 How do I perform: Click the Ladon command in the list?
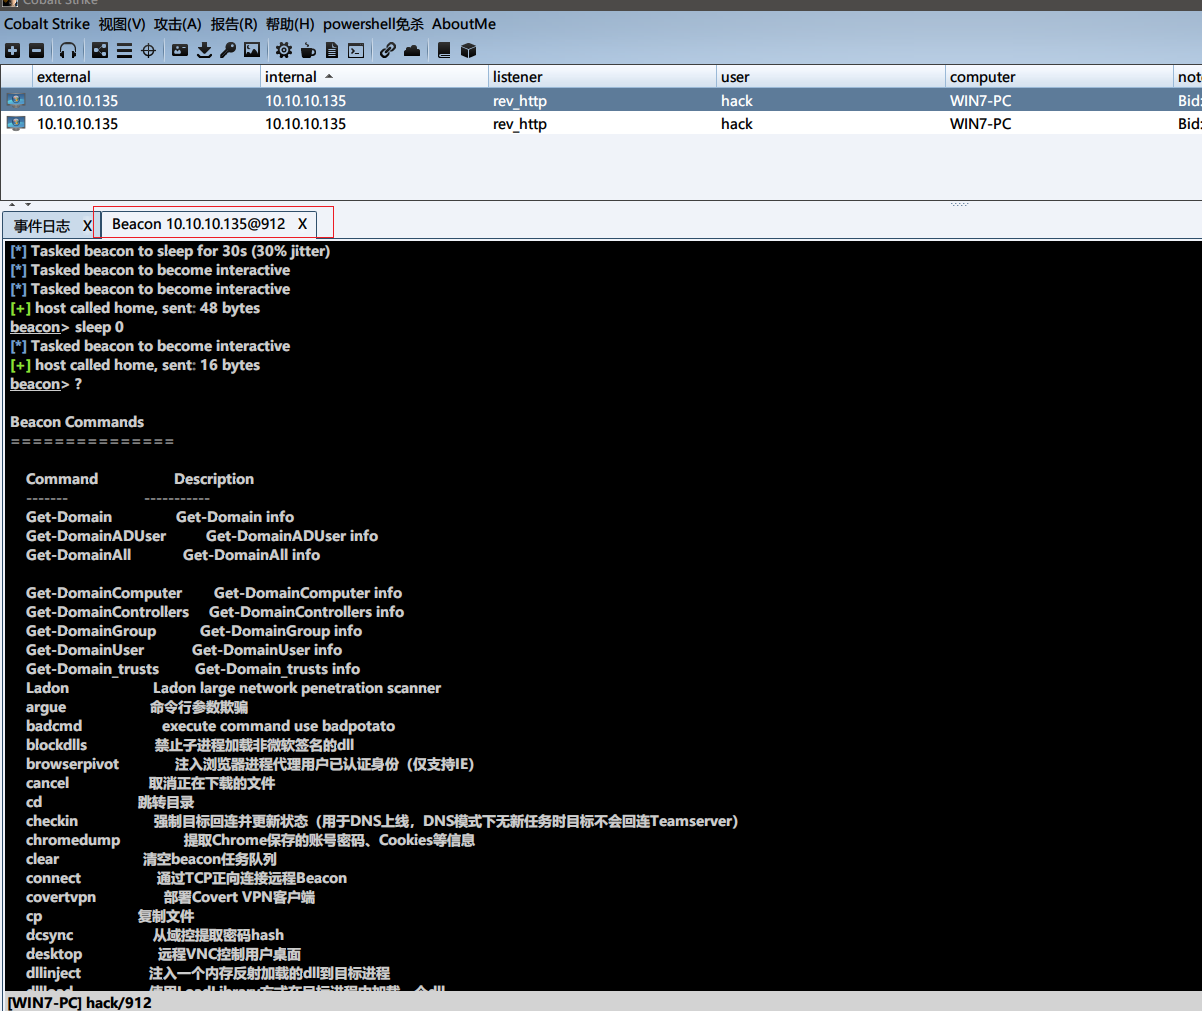pyautogui.click(x=47, y=688)
